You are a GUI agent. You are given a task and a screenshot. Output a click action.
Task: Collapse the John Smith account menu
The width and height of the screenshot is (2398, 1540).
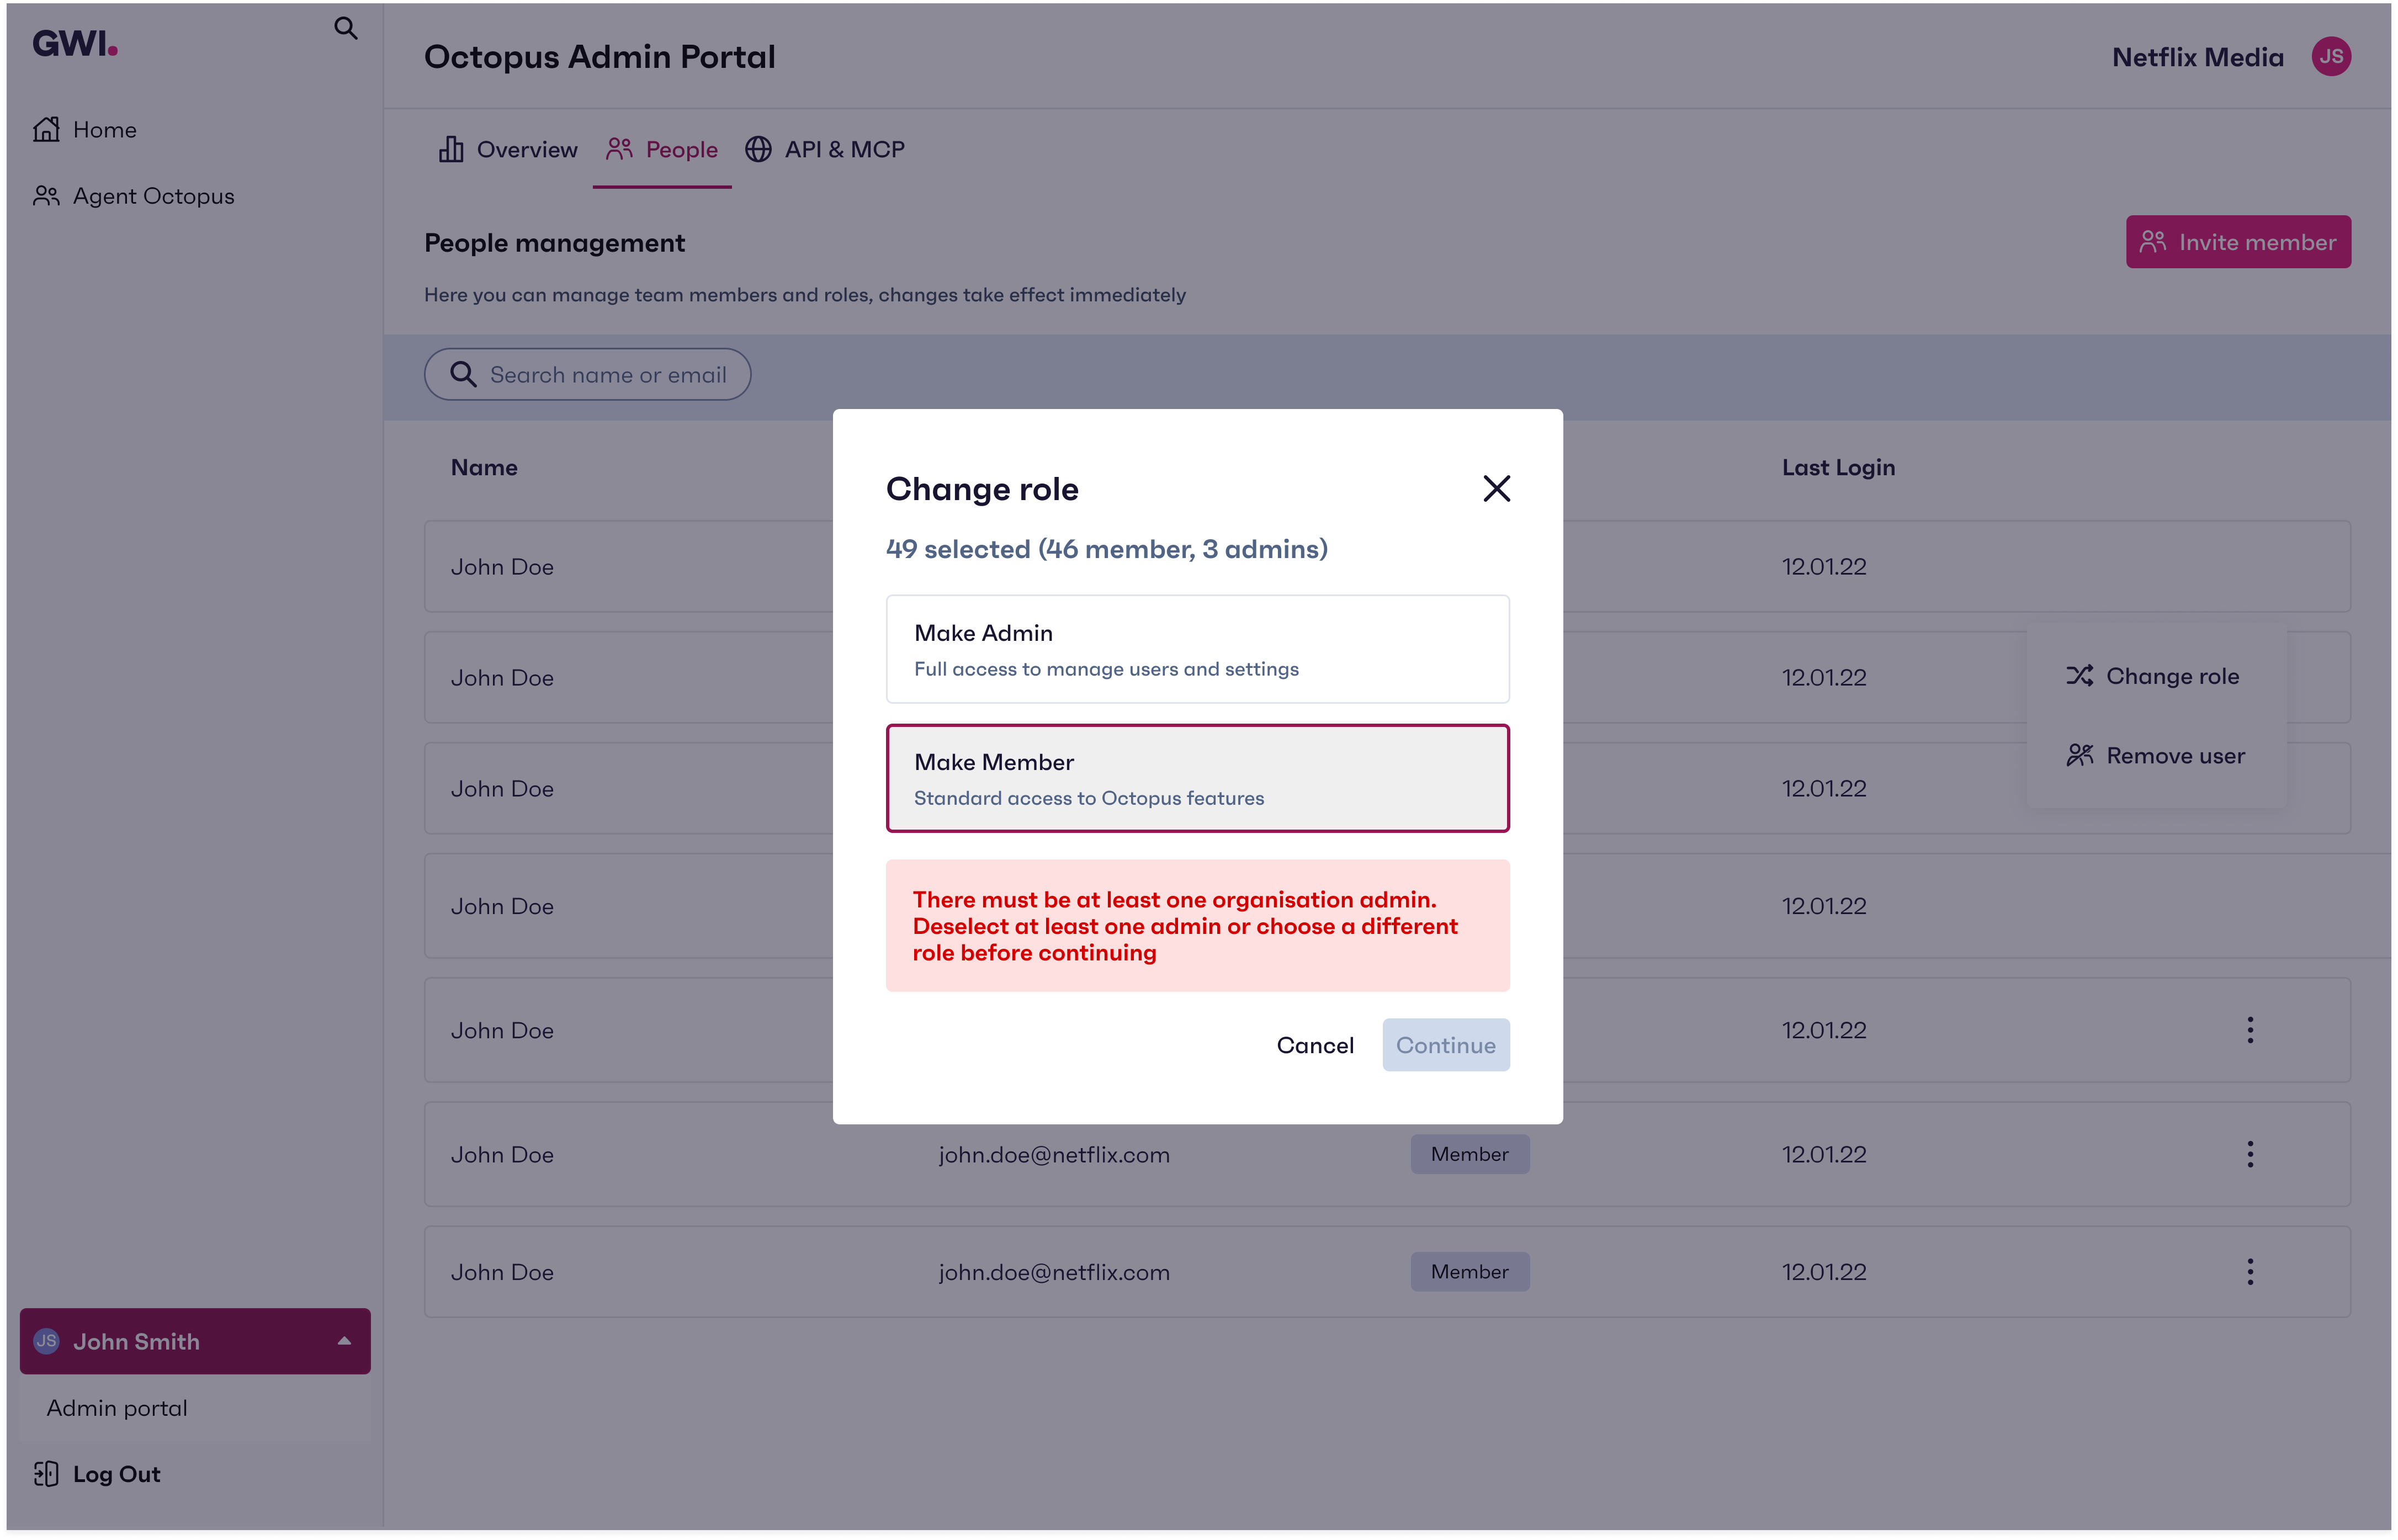coord(344,1342)
